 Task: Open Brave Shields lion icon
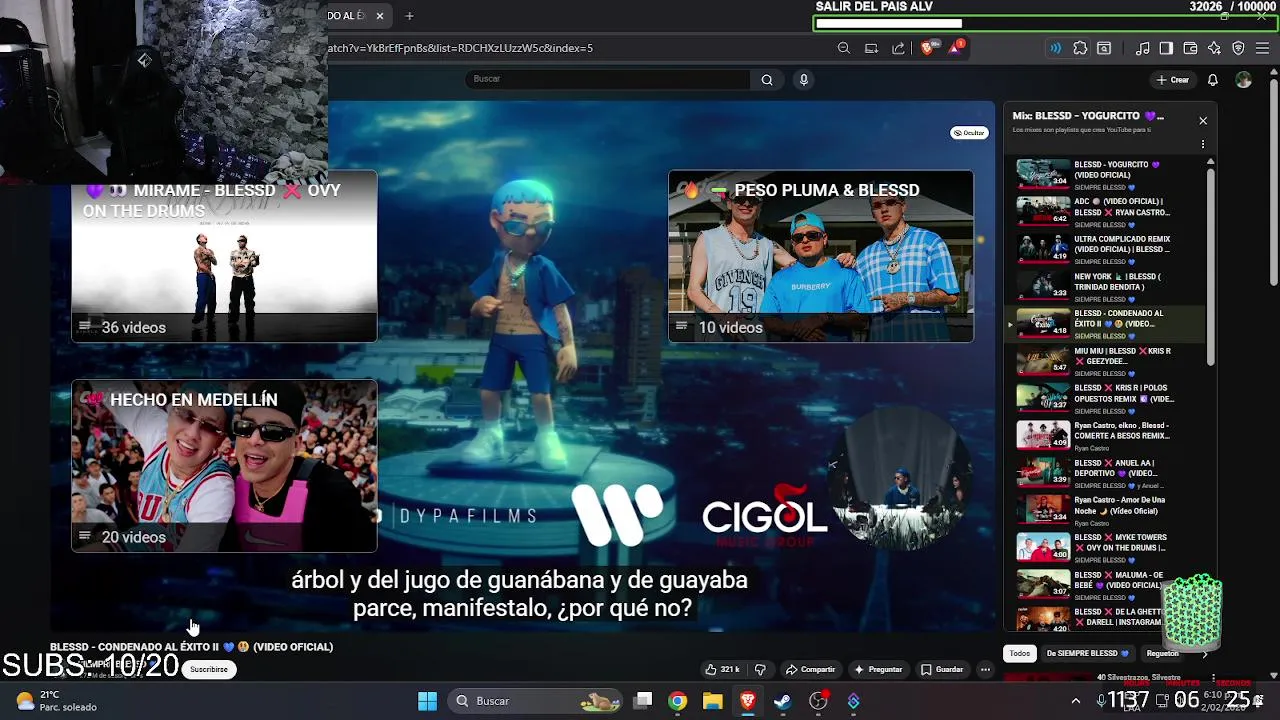(x=928, y=48)
